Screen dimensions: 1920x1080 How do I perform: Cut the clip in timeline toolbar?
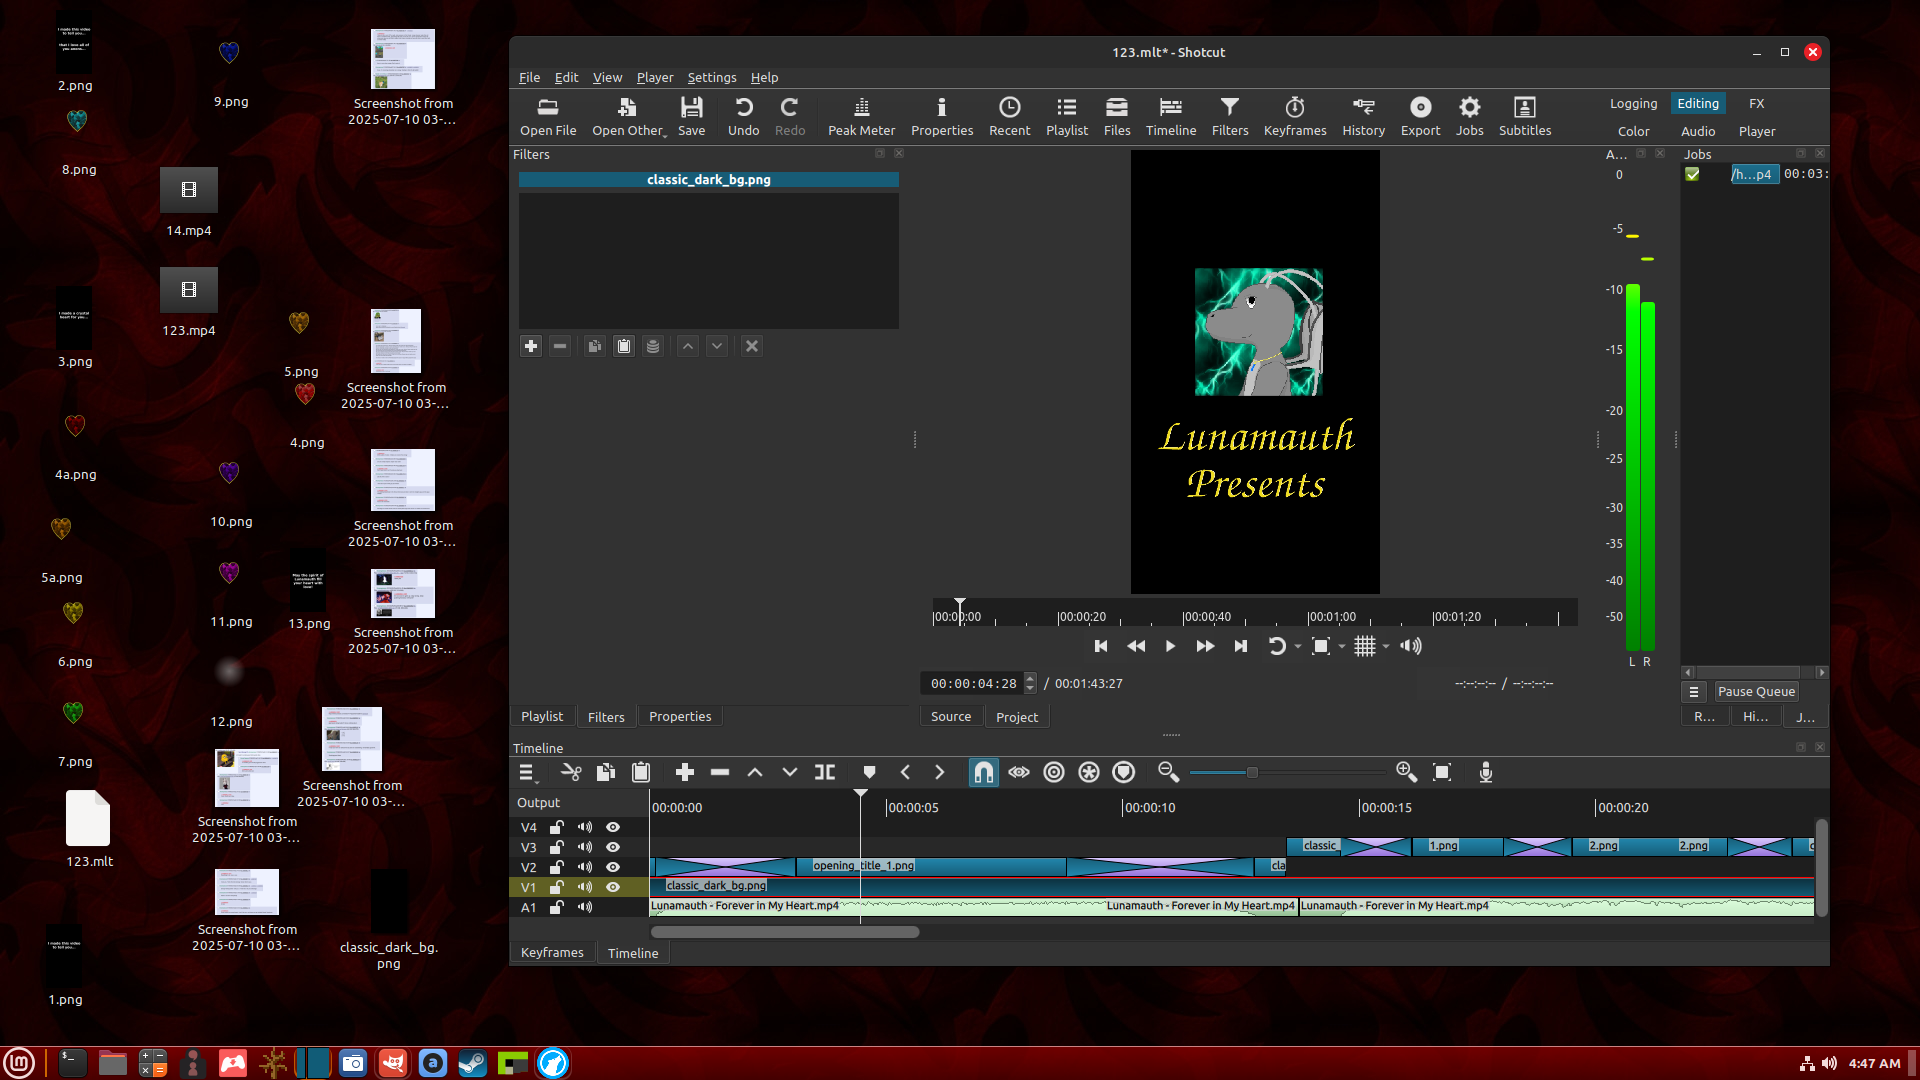tap(571, 772)
